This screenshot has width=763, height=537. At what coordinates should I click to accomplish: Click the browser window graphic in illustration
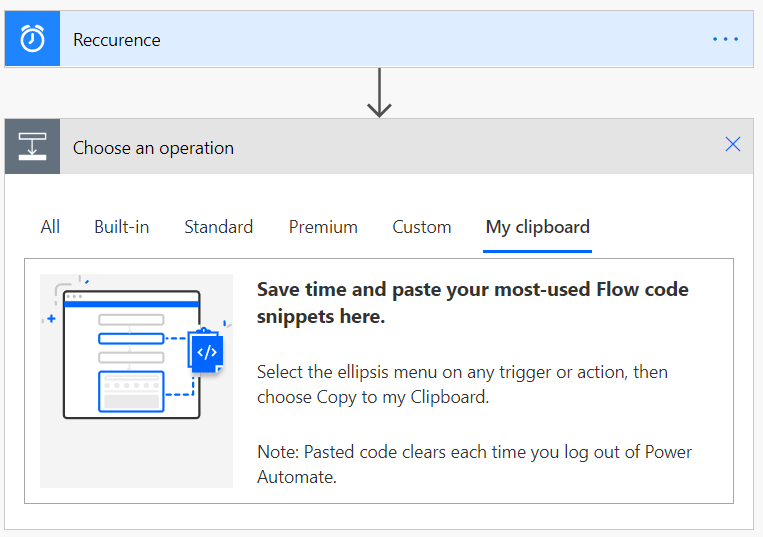130,300
